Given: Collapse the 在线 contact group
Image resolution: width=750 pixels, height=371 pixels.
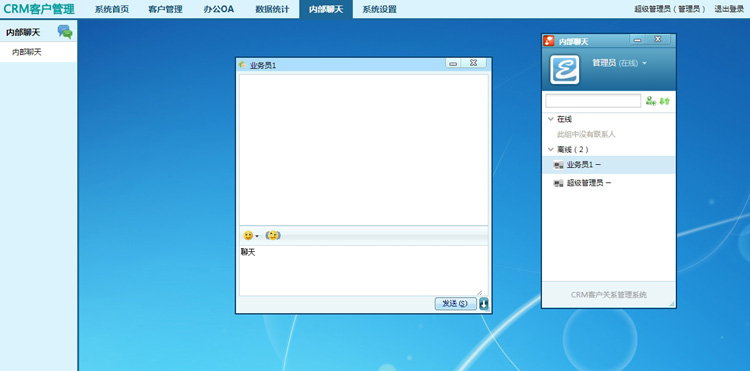Looking at the screenshot, I should pyautogui.click(x=550, y=119).
